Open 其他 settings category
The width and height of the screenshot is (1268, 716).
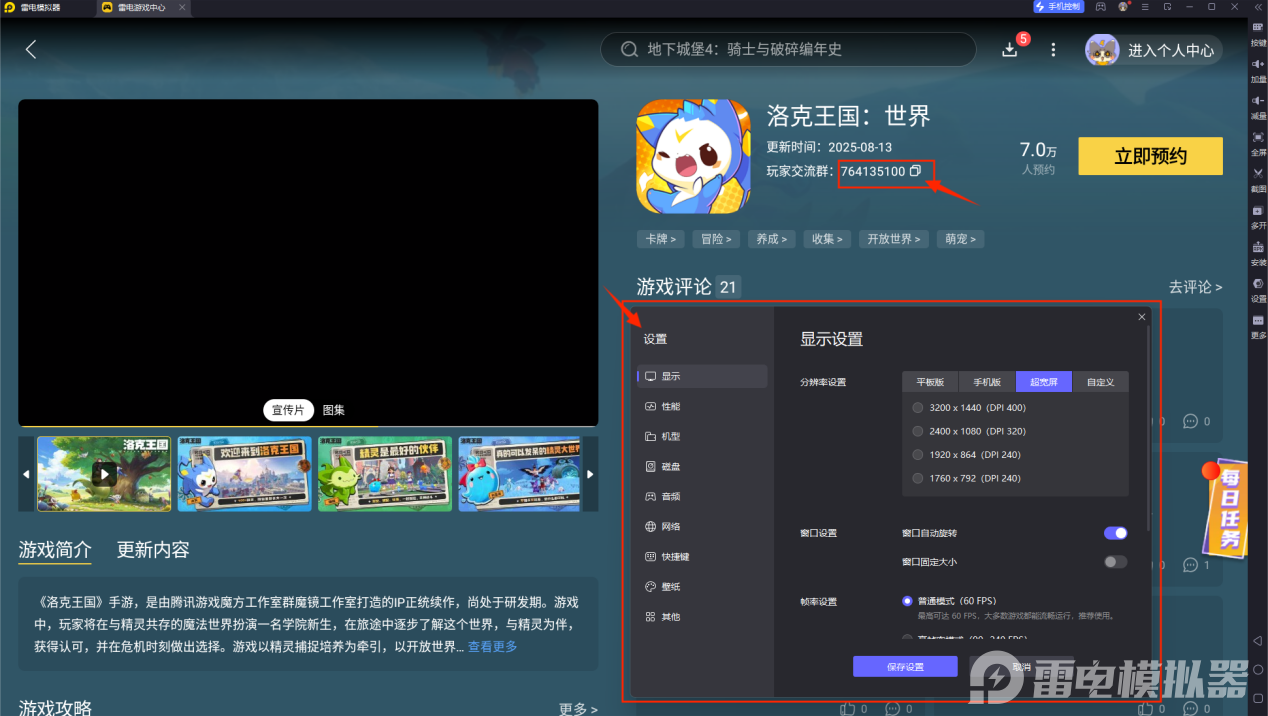(703, 616)
